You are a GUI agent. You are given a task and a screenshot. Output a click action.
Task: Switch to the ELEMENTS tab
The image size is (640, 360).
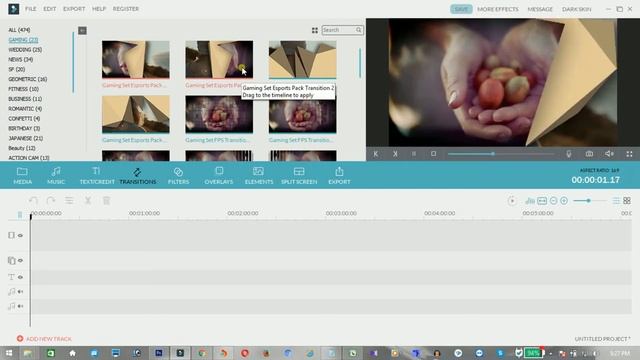coord(259,176)
